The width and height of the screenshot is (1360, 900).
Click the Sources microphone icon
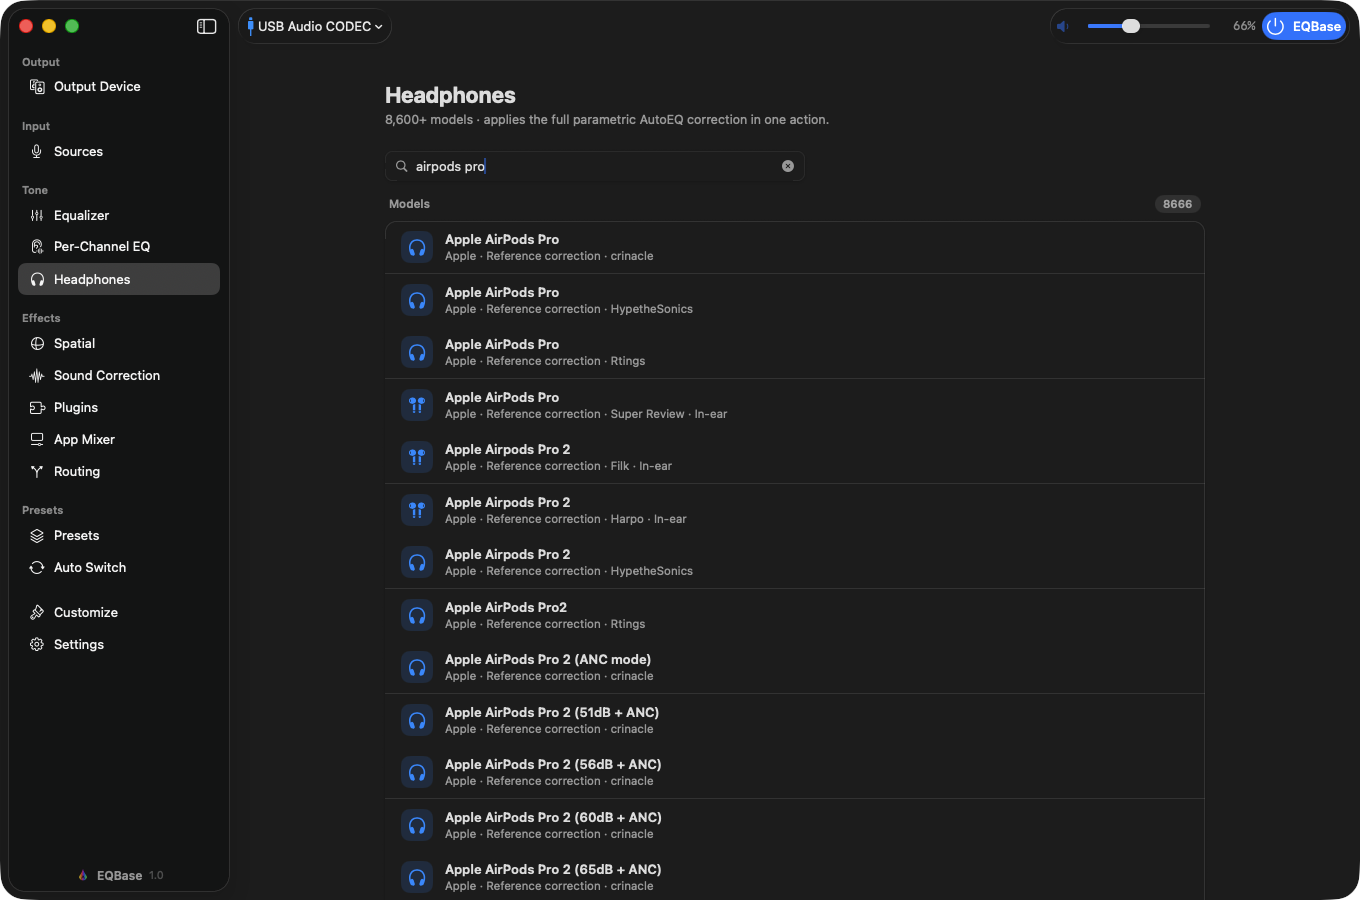click(x=37, y=152)
